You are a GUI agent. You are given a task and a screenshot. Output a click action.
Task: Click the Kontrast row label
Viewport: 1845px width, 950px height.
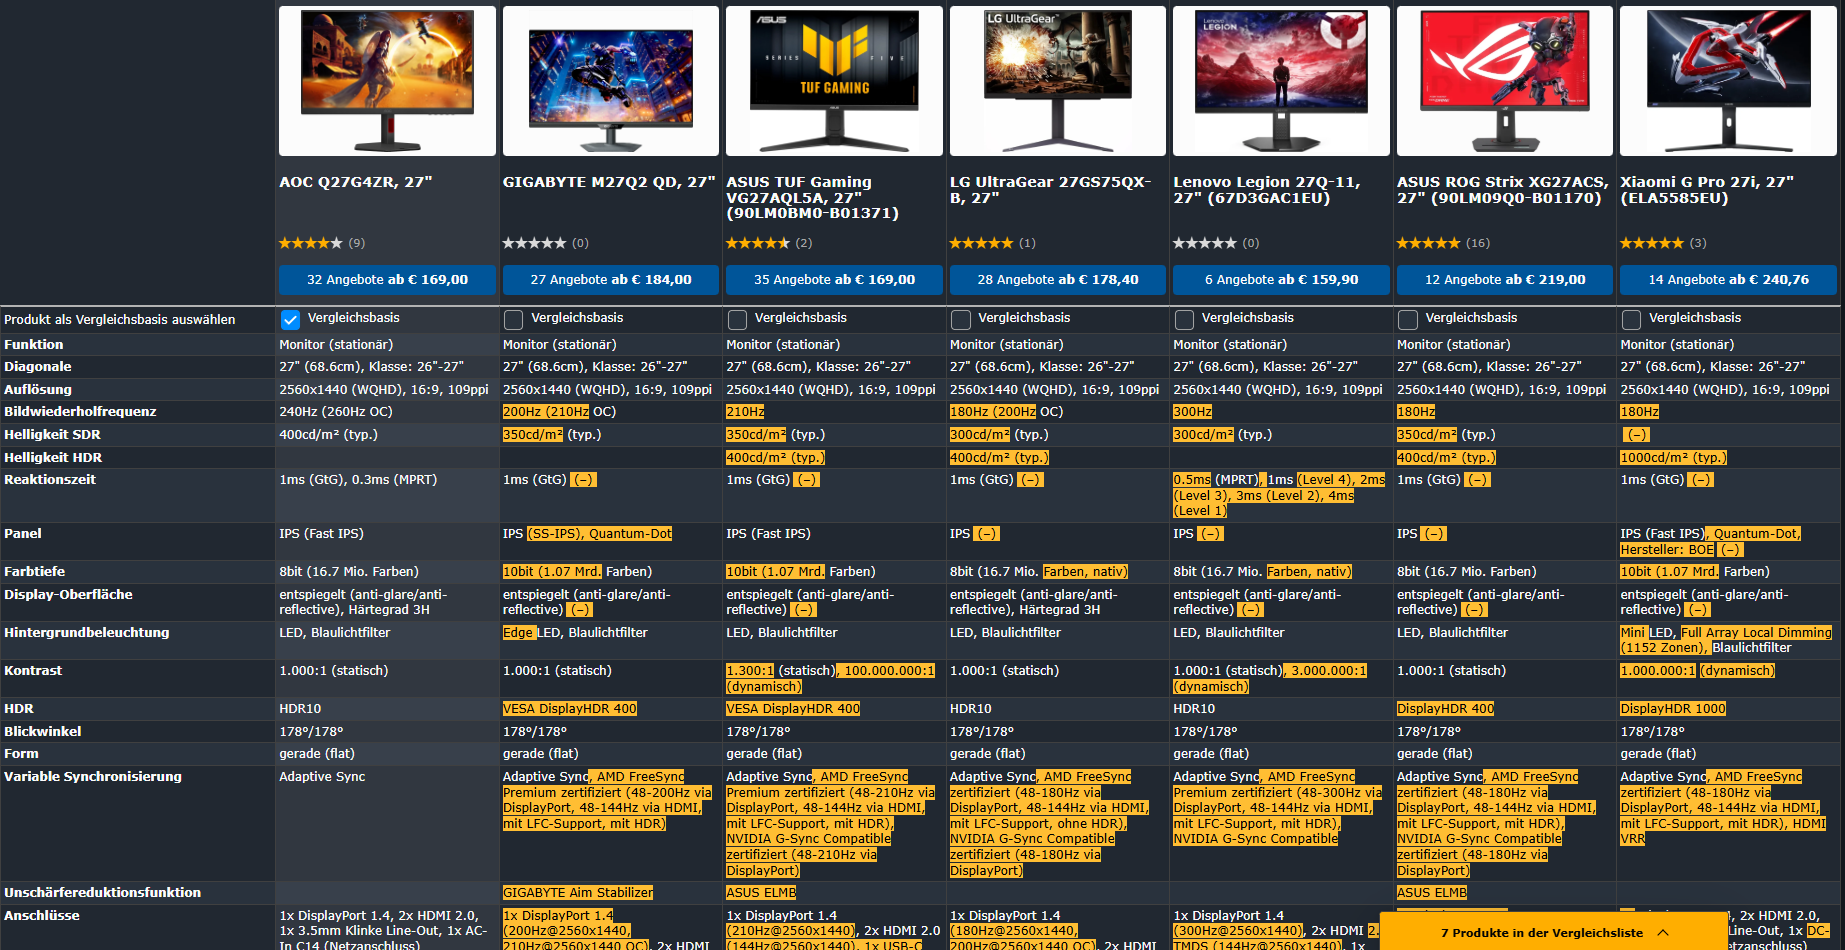click(33, 670)
